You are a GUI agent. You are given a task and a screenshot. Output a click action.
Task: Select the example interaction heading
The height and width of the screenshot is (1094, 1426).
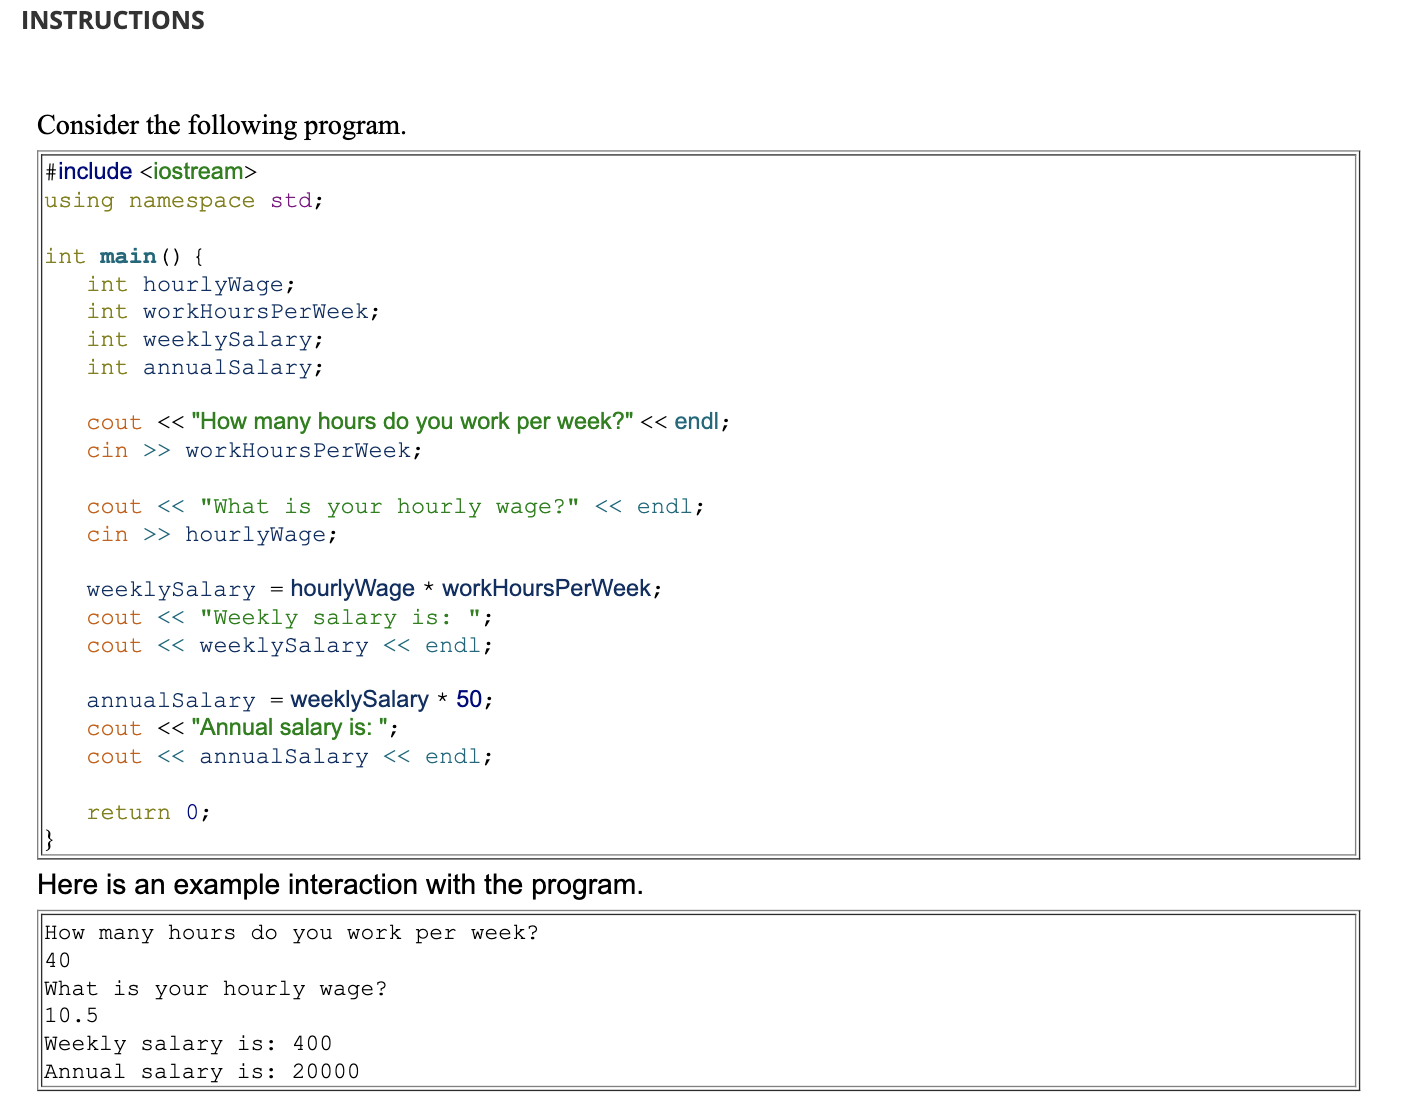pos(340,884)
